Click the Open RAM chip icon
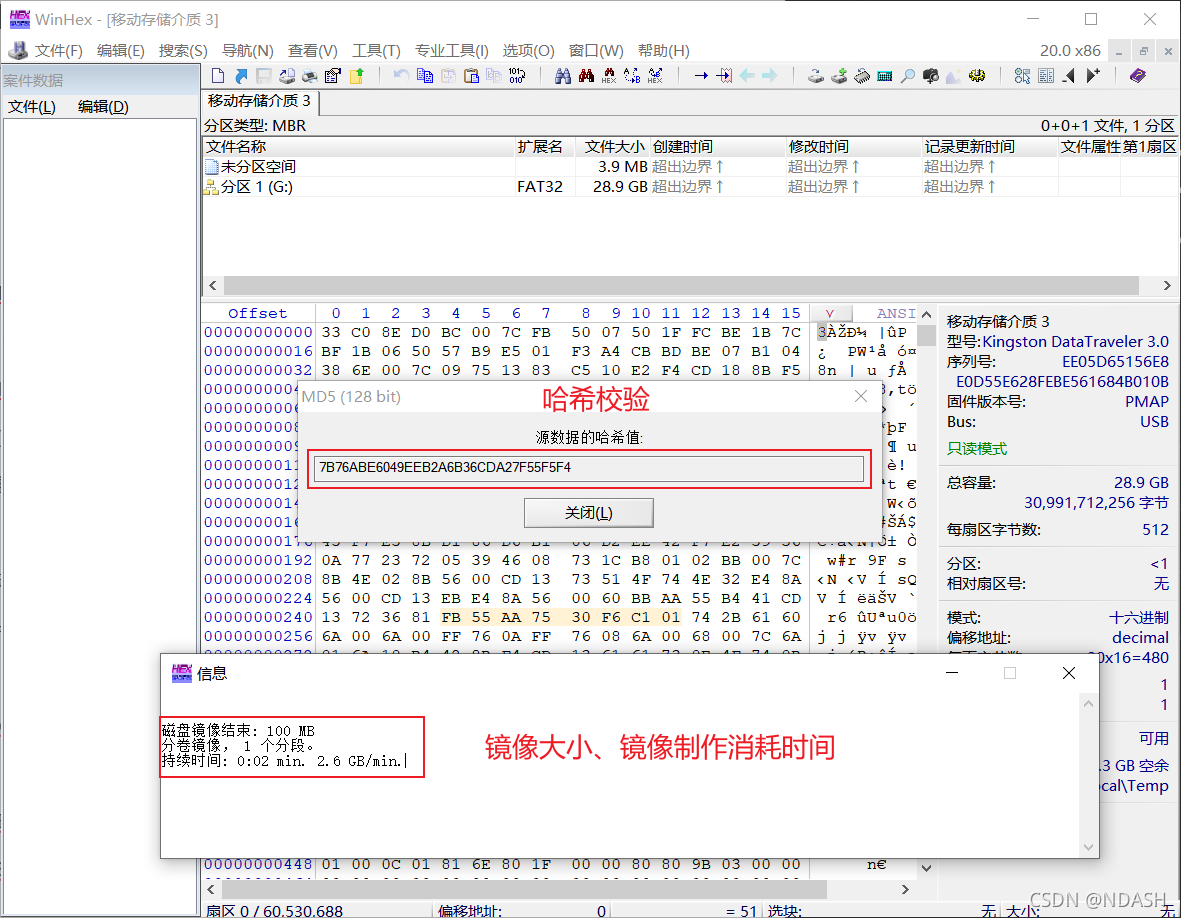1181x918 pixels. point(862,75)
